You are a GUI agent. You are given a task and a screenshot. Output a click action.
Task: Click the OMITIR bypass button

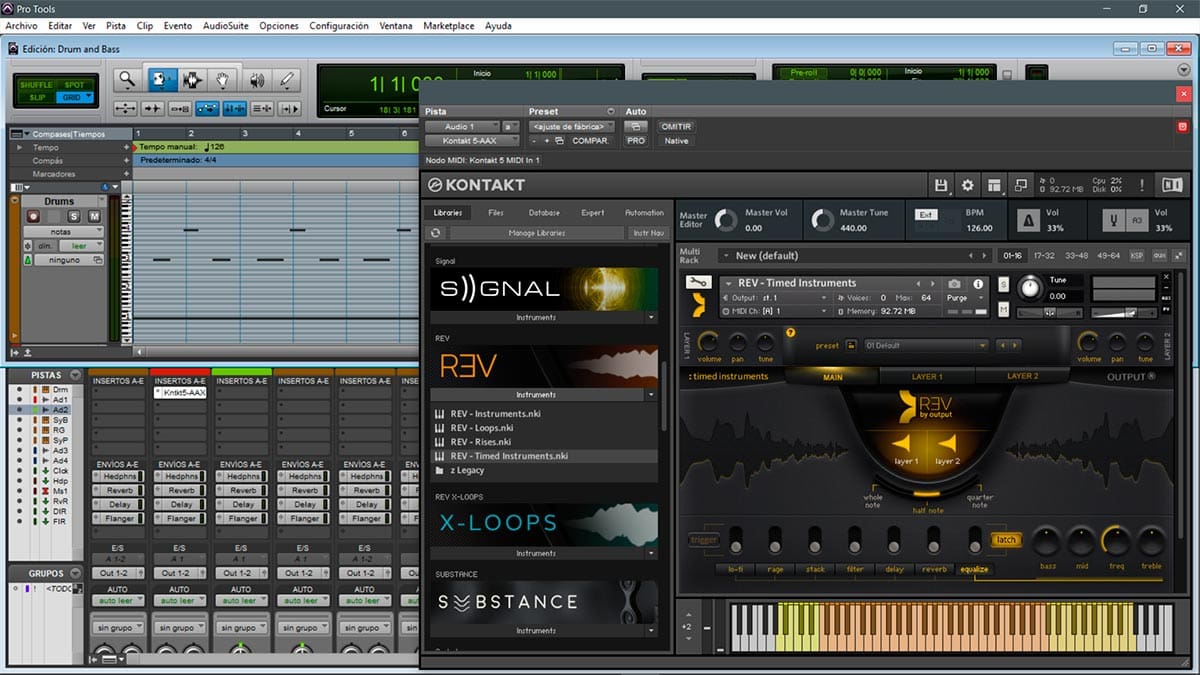tap(676, 127)
